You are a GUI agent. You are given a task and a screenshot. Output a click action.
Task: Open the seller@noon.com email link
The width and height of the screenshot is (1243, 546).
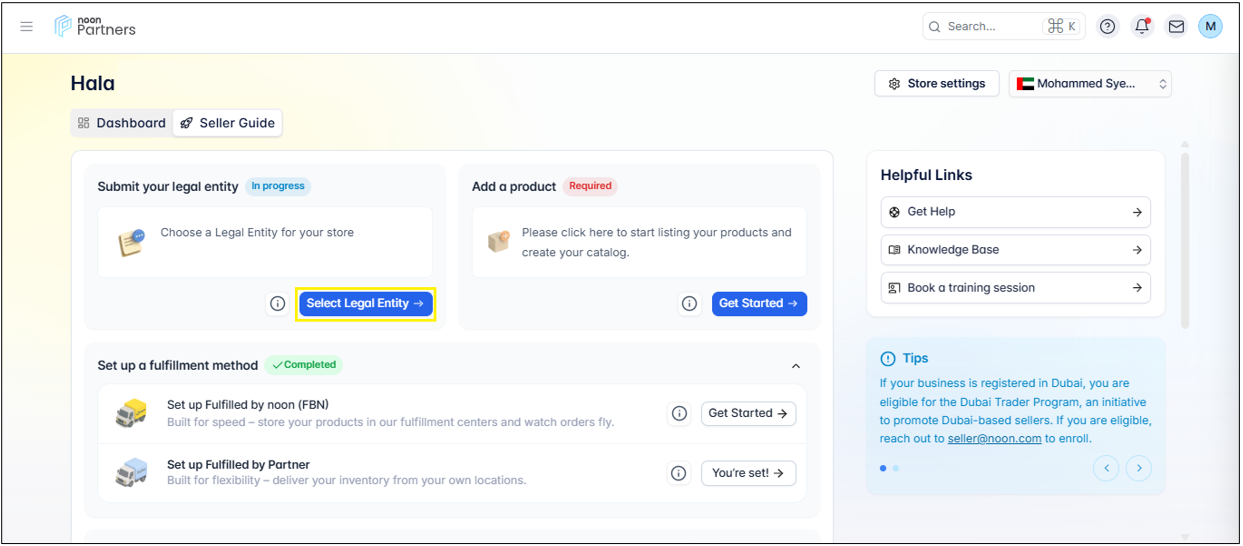point(994,439)
